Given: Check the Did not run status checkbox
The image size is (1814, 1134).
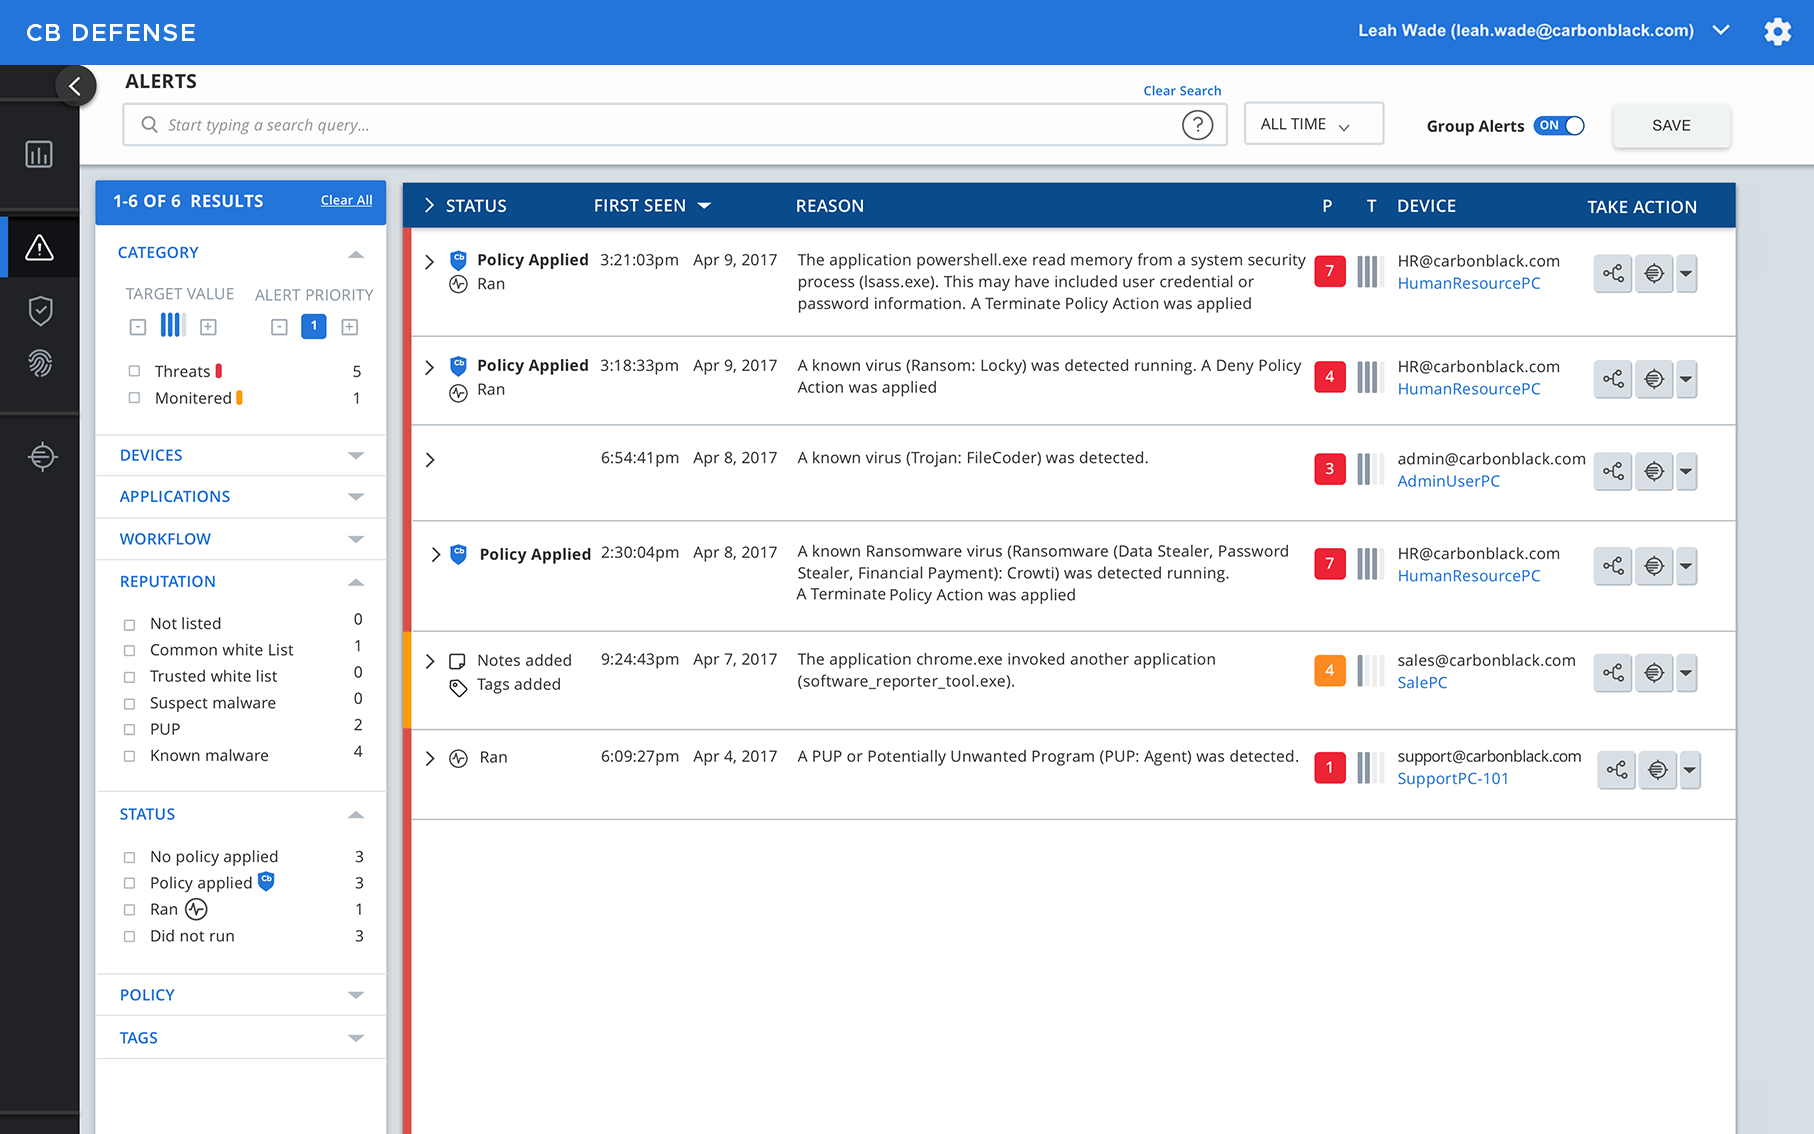Looking at the screenshot, I should tap(129, 937).
